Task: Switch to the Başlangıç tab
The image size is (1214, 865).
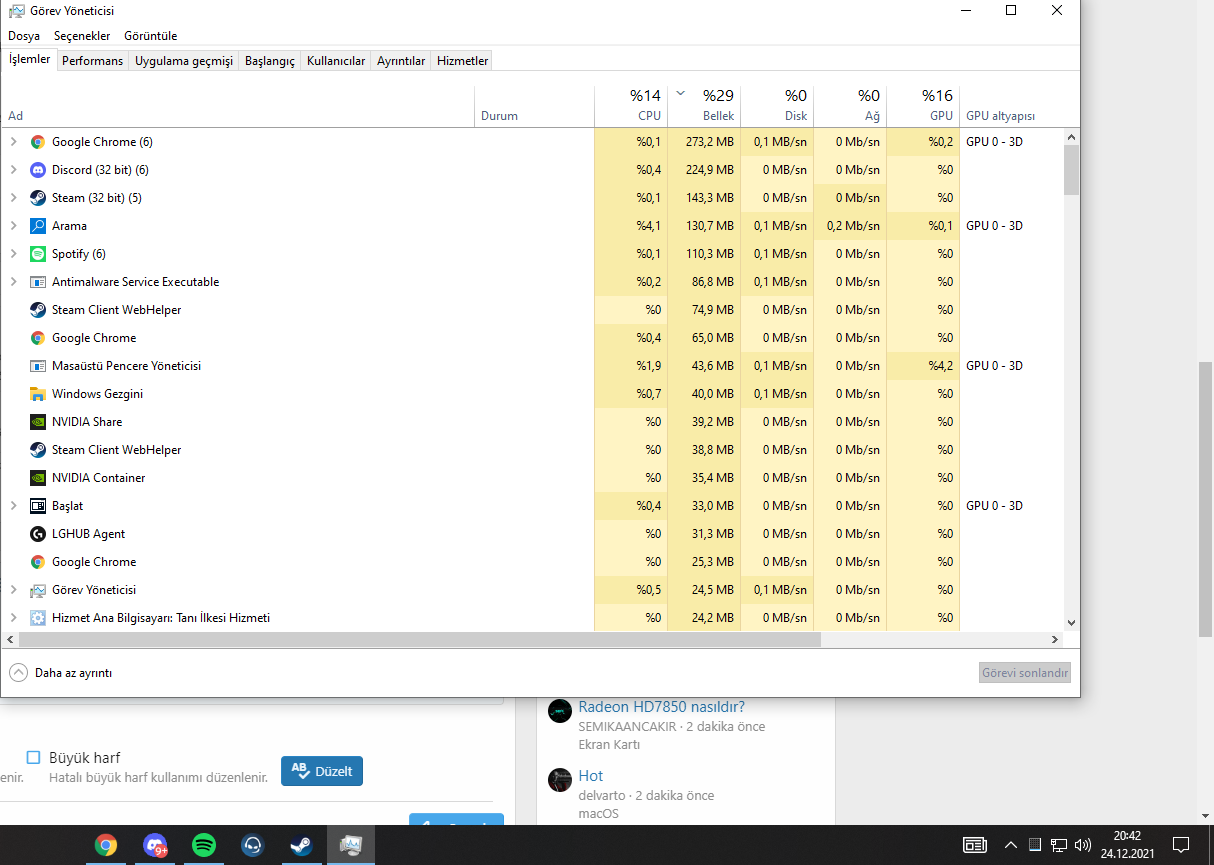Action: pos(270,61)
